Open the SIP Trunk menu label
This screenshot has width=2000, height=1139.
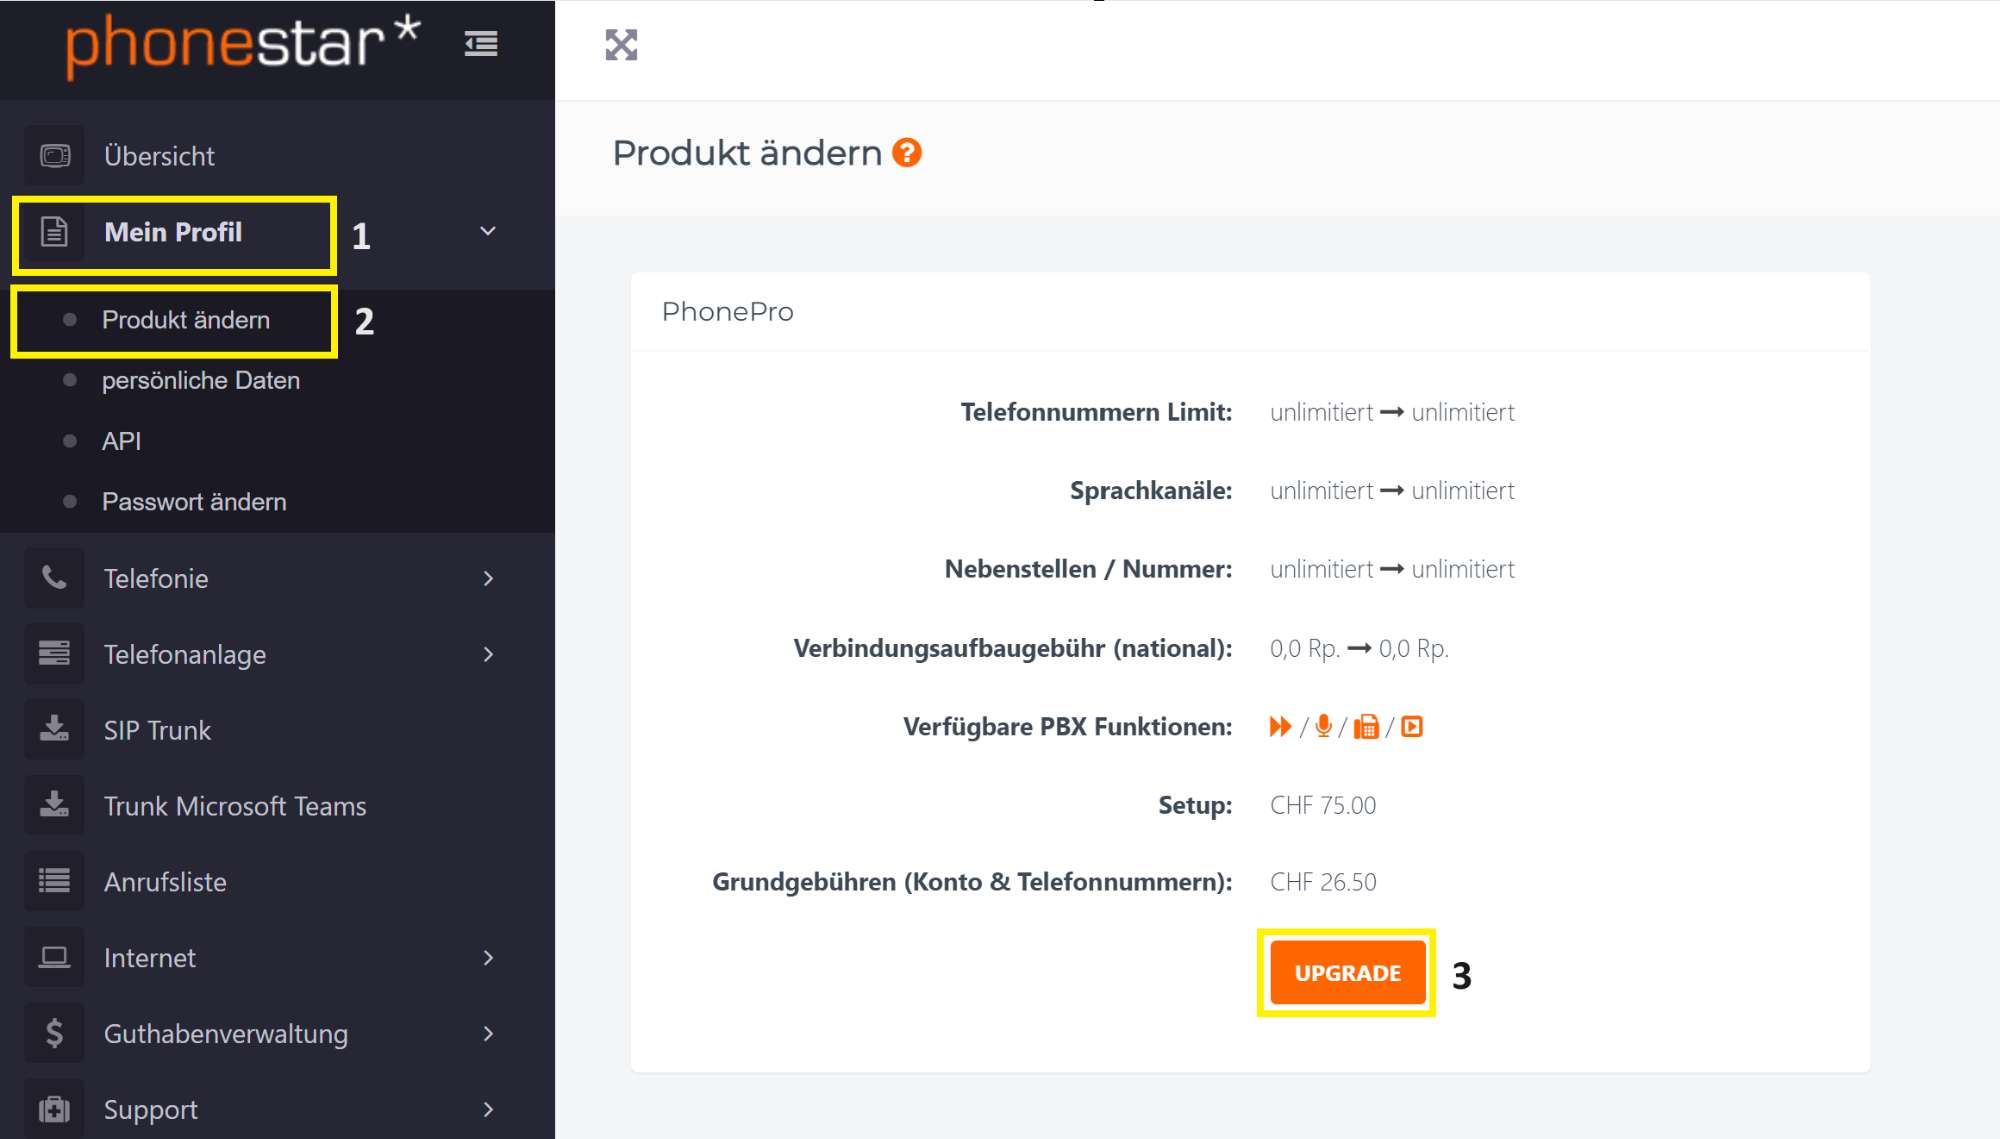pyautogui.click(x=157, y=730)
